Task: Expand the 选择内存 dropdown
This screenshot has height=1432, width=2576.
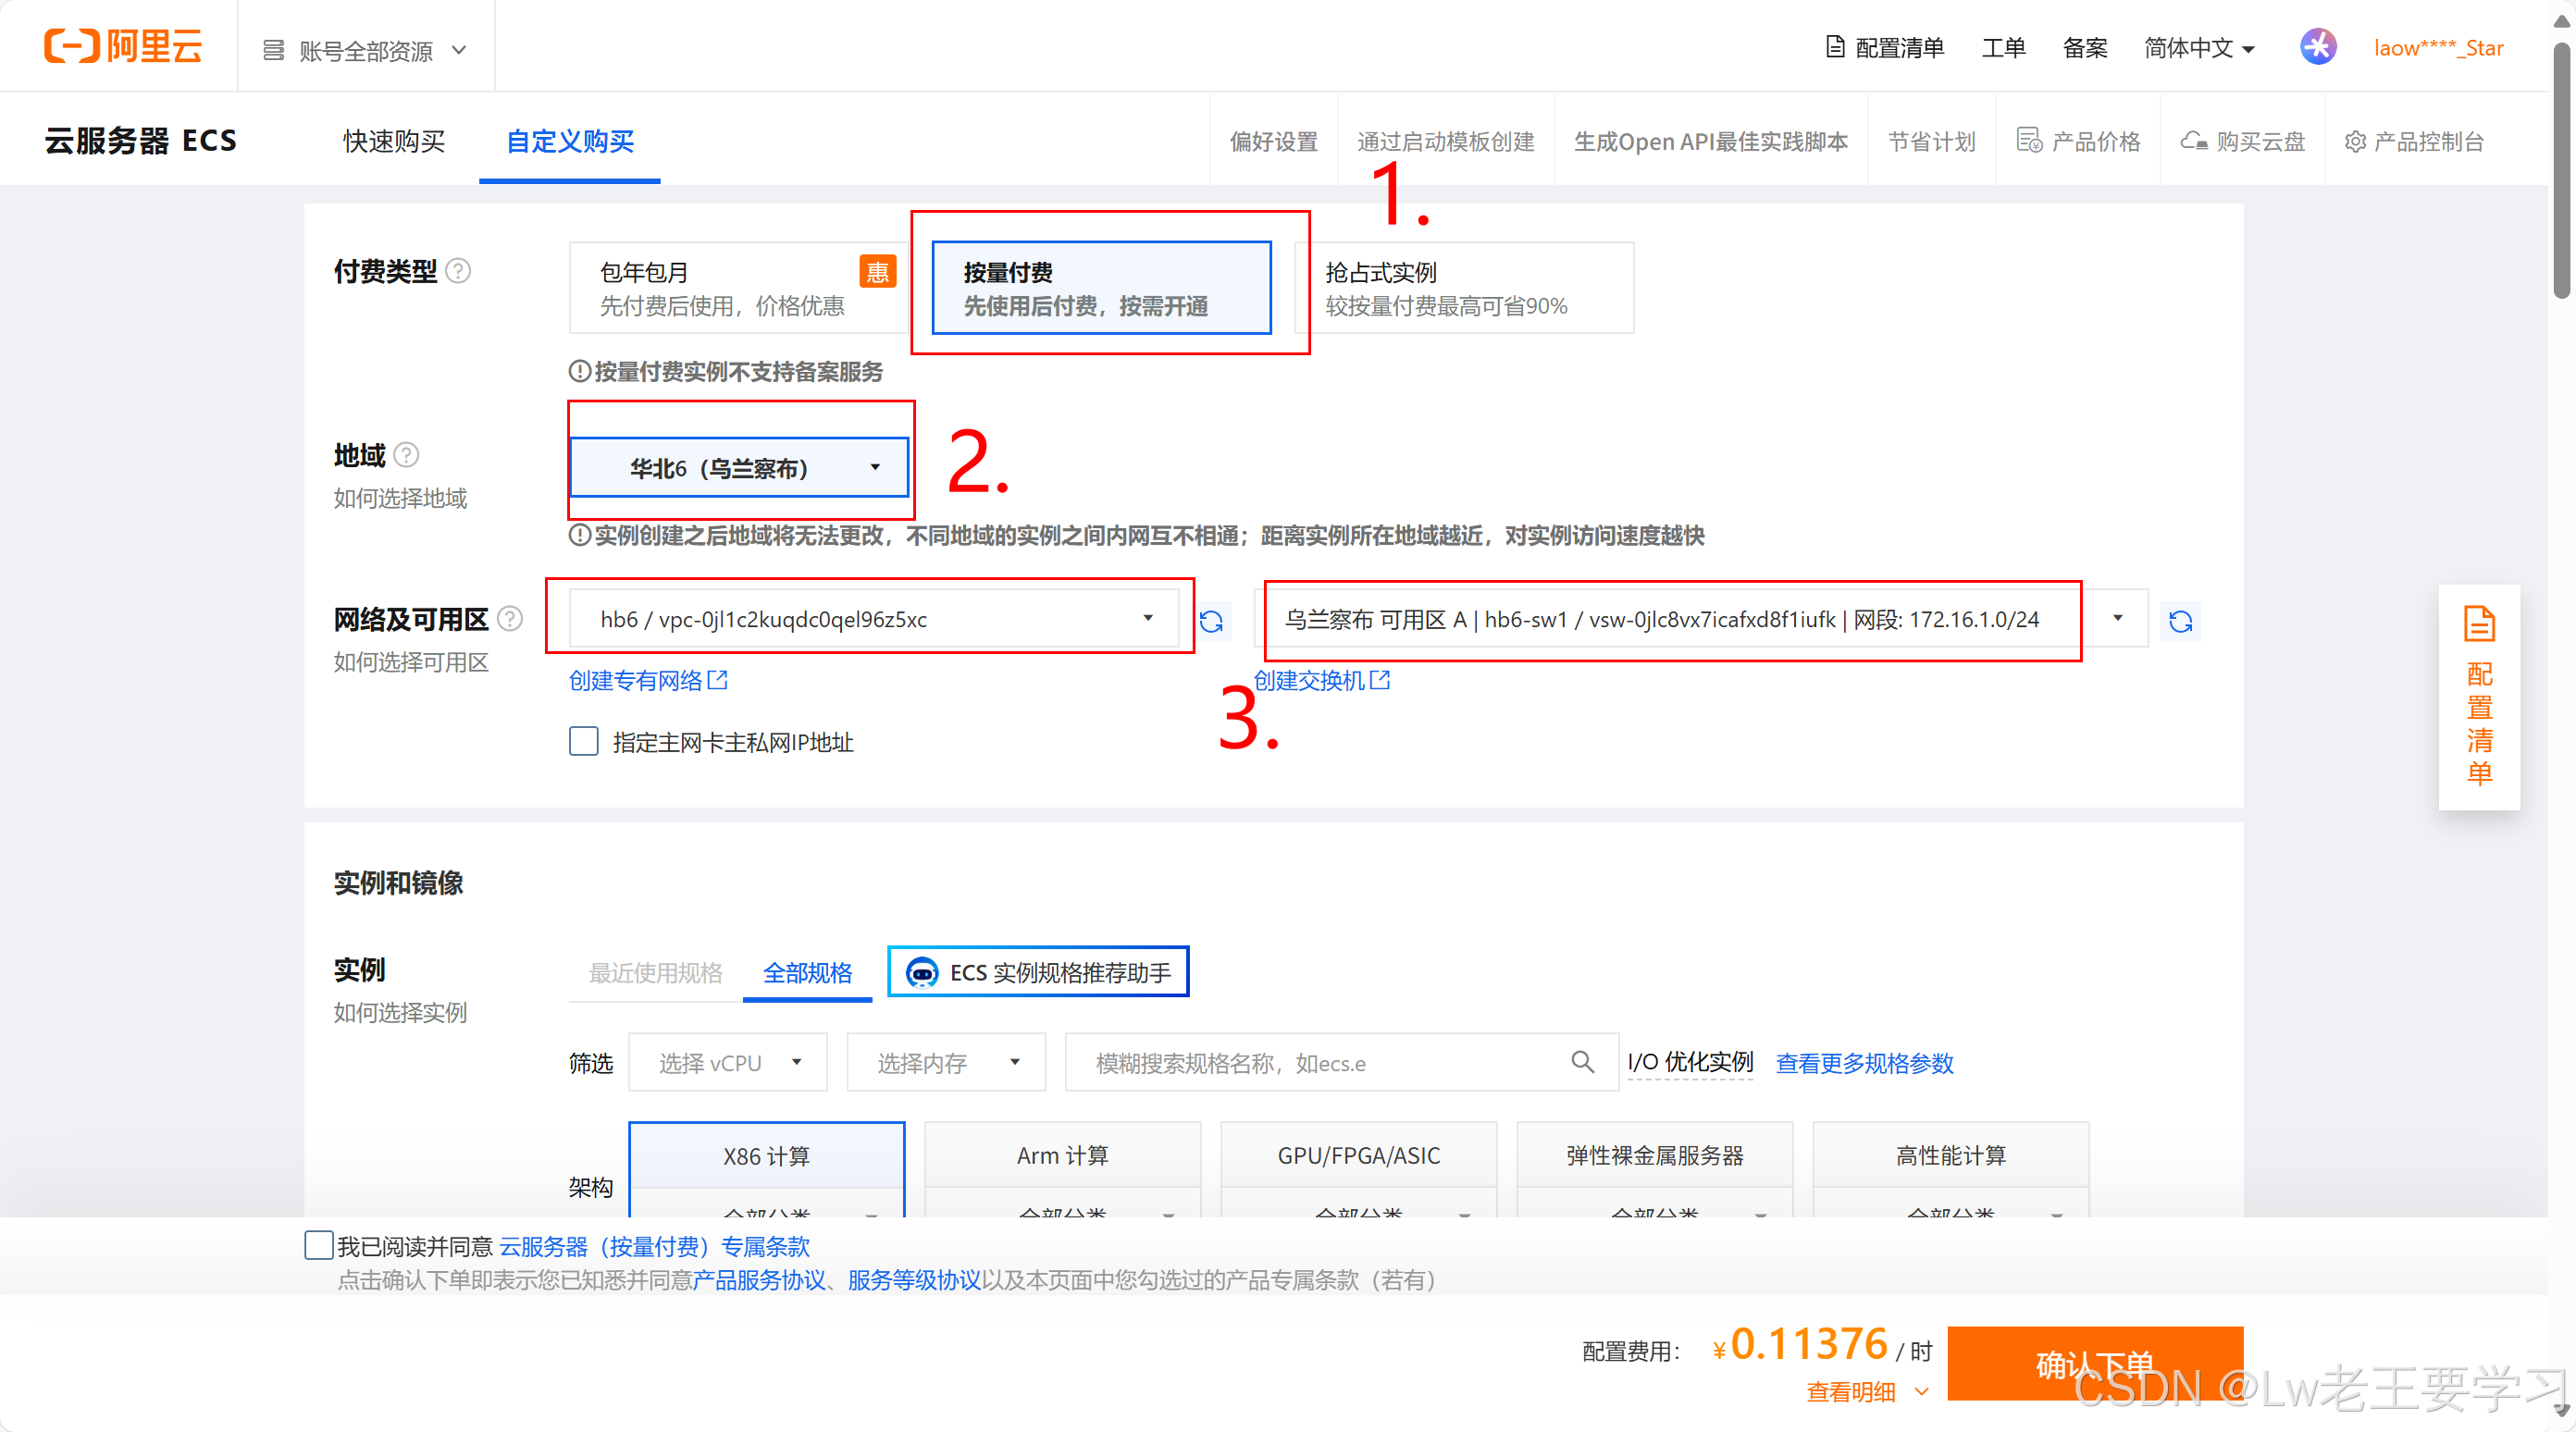Action: coord(945,1062)
